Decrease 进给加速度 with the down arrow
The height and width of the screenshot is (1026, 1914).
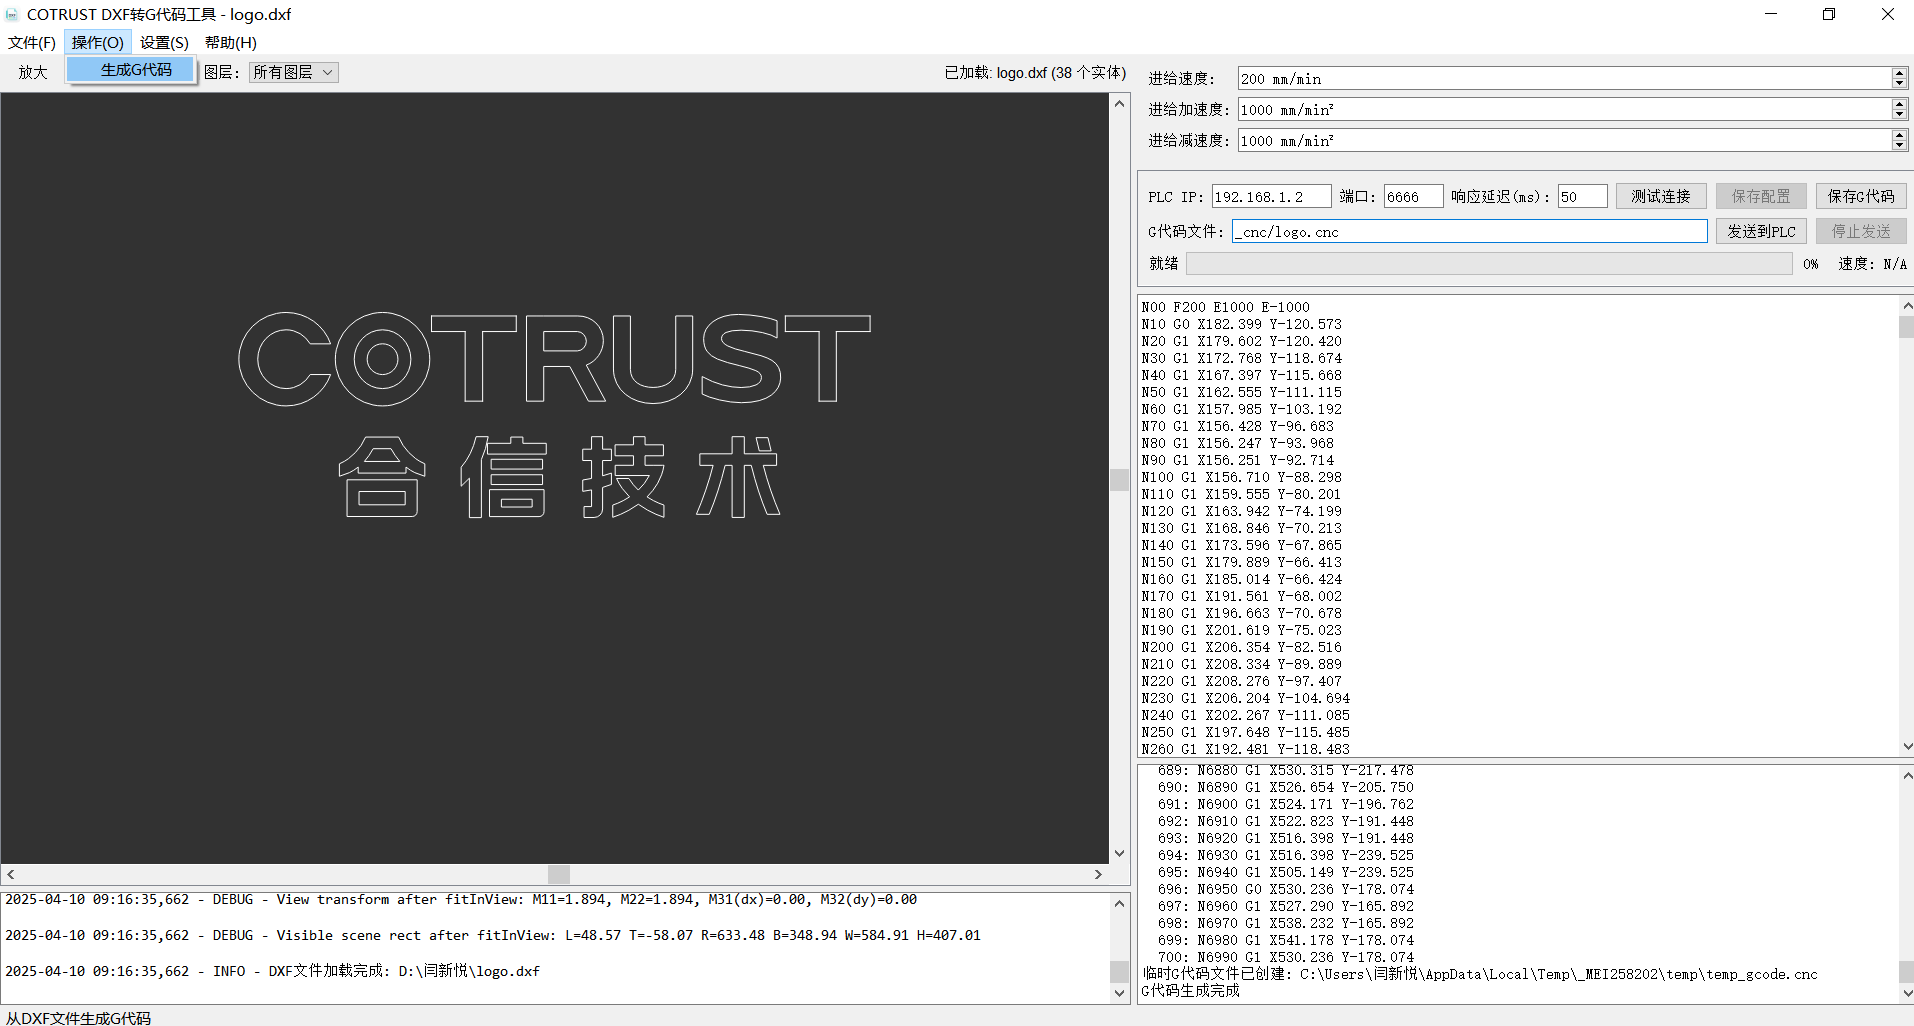click(x=1899, y=115)
